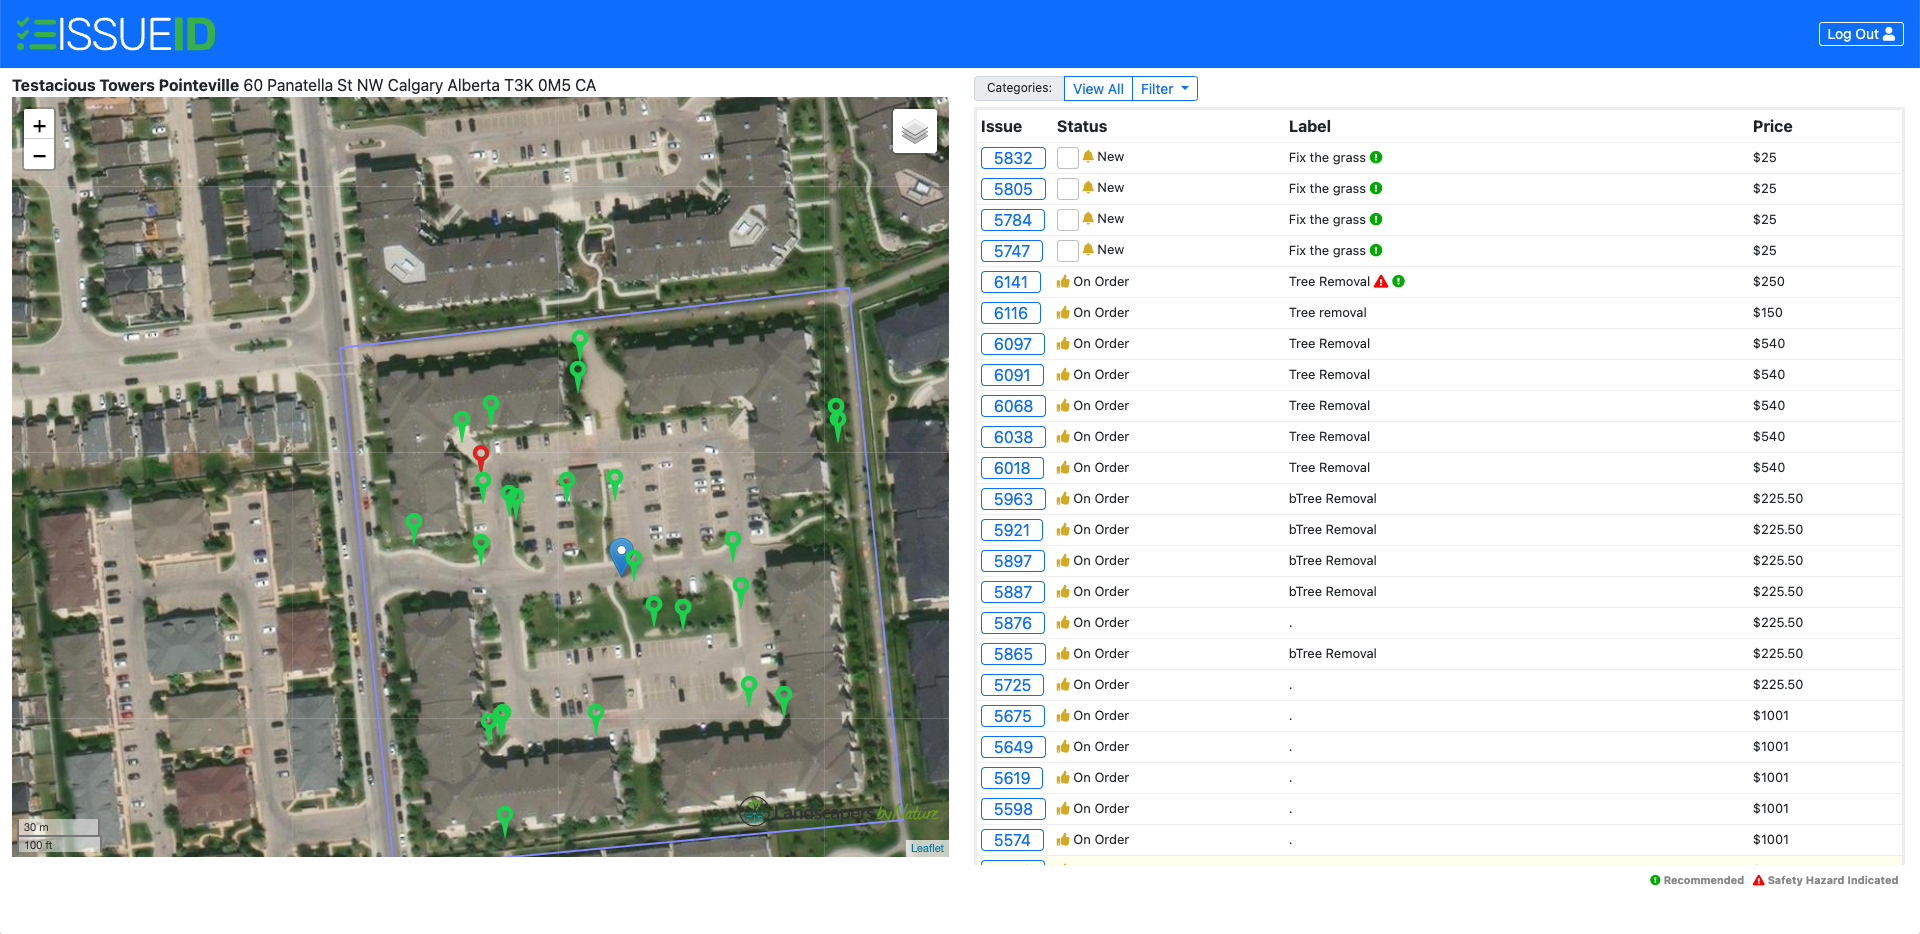Click View All categories
The image size is (1920, 934).
tap(1098, 89)
